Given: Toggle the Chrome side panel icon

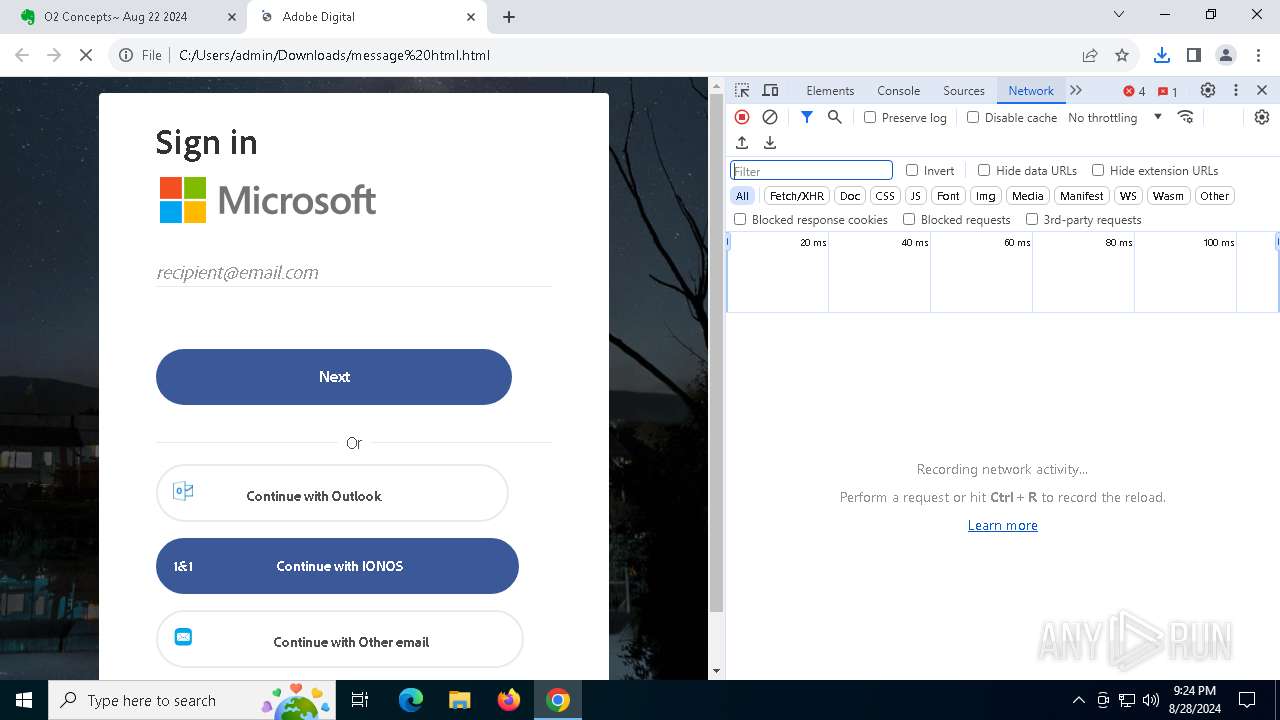Looking at the screenshot, I should (x=1194, y=55).
